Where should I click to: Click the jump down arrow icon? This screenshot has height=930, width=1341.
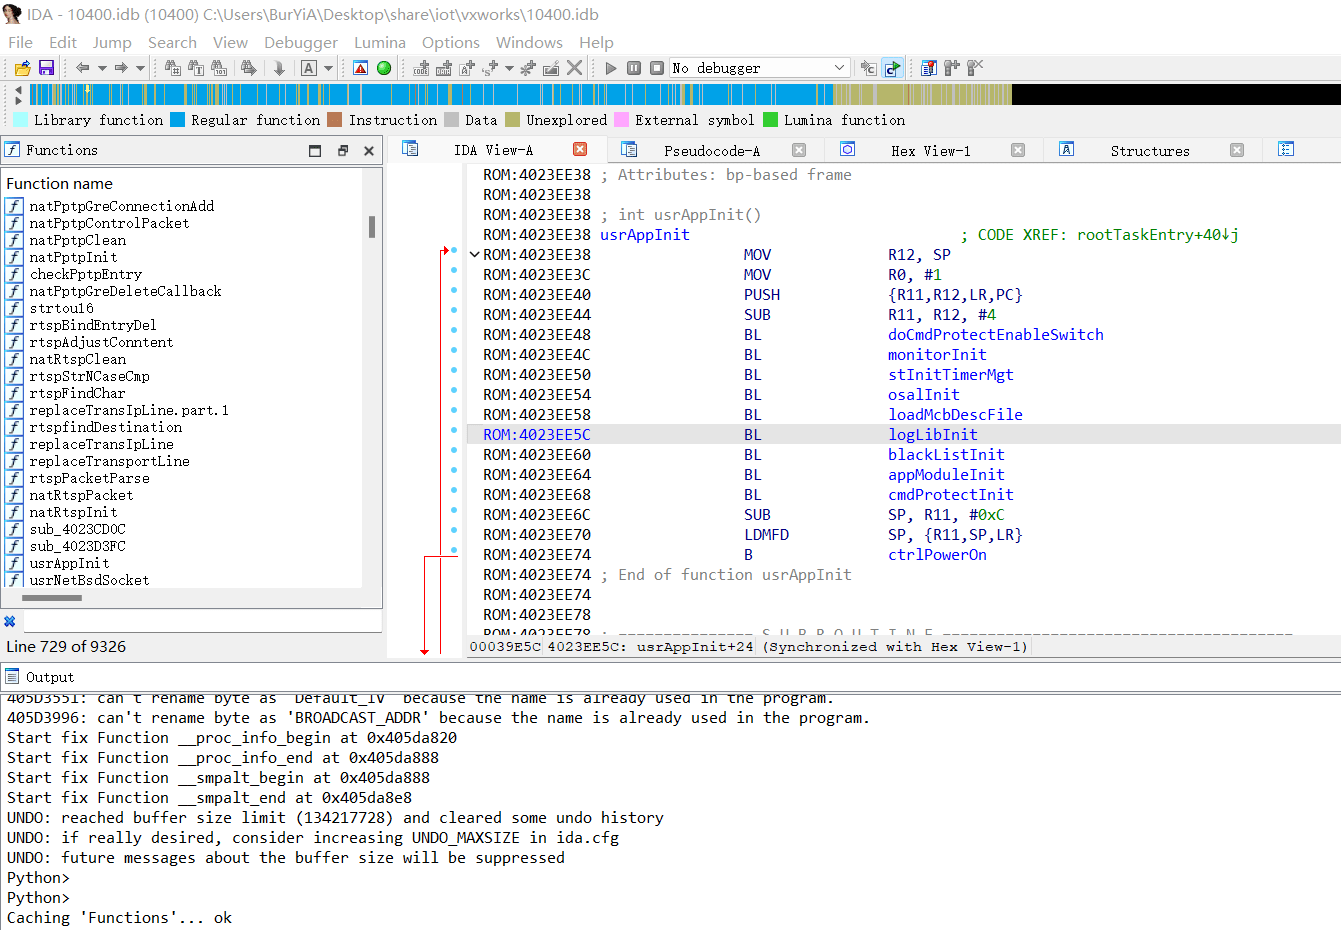click(279, 68)
